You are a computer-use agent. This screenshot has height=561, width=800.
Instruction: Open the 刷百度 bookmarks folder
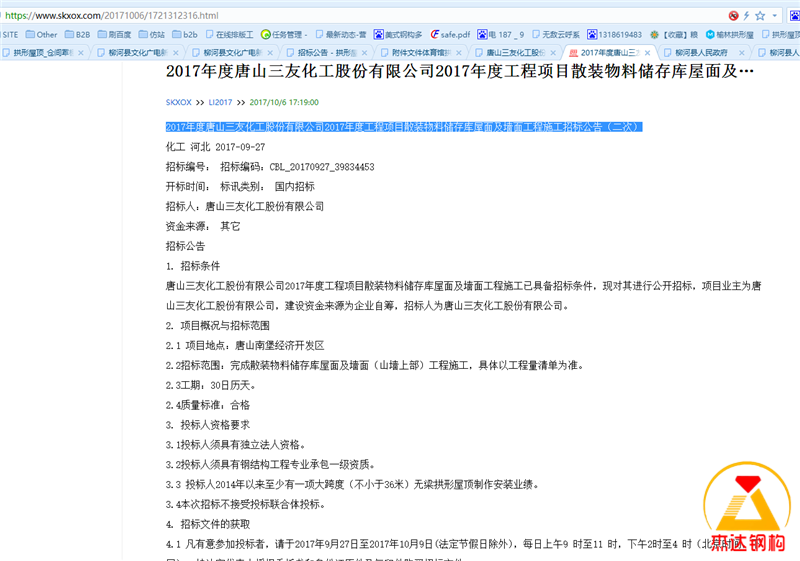114,35
